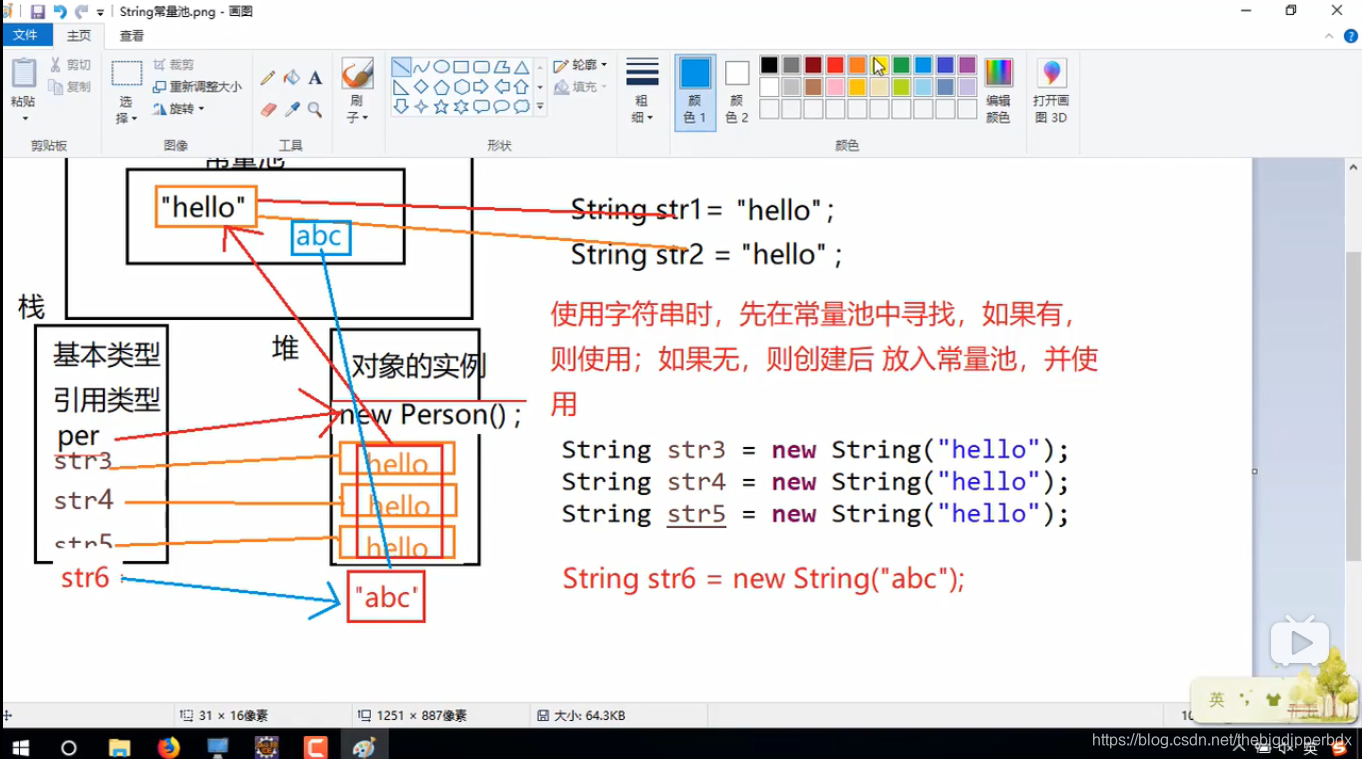
Task: Select the Pencil tool
Action: (x=267, y=78)
